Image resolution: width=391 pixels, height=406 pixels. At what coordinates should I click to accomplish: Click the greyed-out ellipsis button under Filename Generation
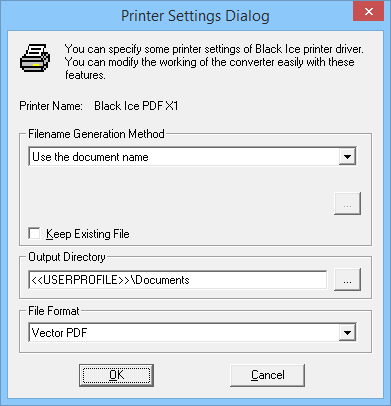coord(347,203)
